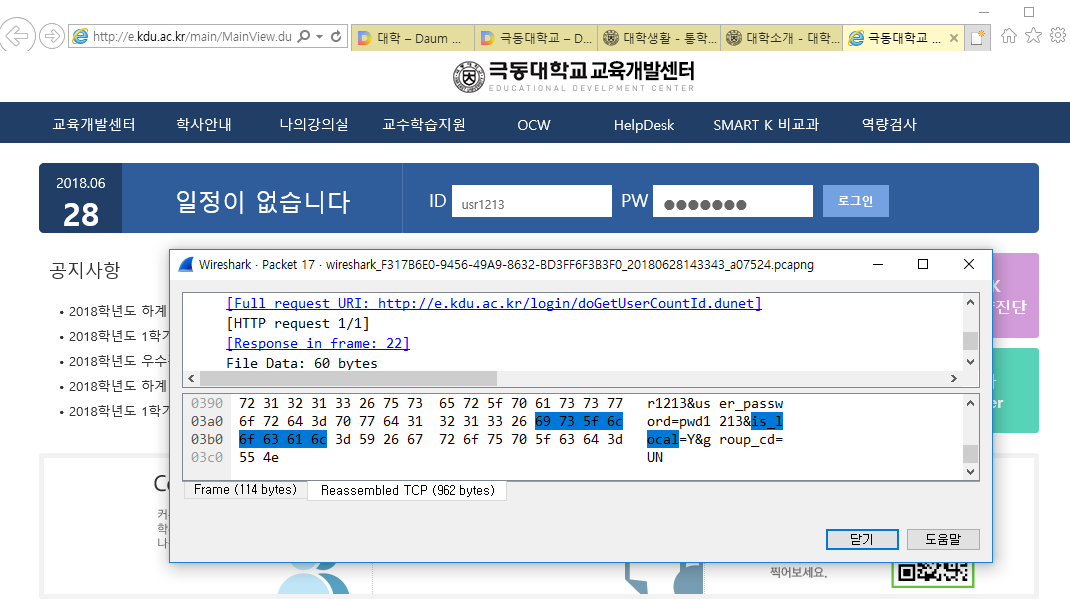Screen dimensions: 1070x599
Task: Click the detail pane scroll-up arrow
Action: coord(970,302)
